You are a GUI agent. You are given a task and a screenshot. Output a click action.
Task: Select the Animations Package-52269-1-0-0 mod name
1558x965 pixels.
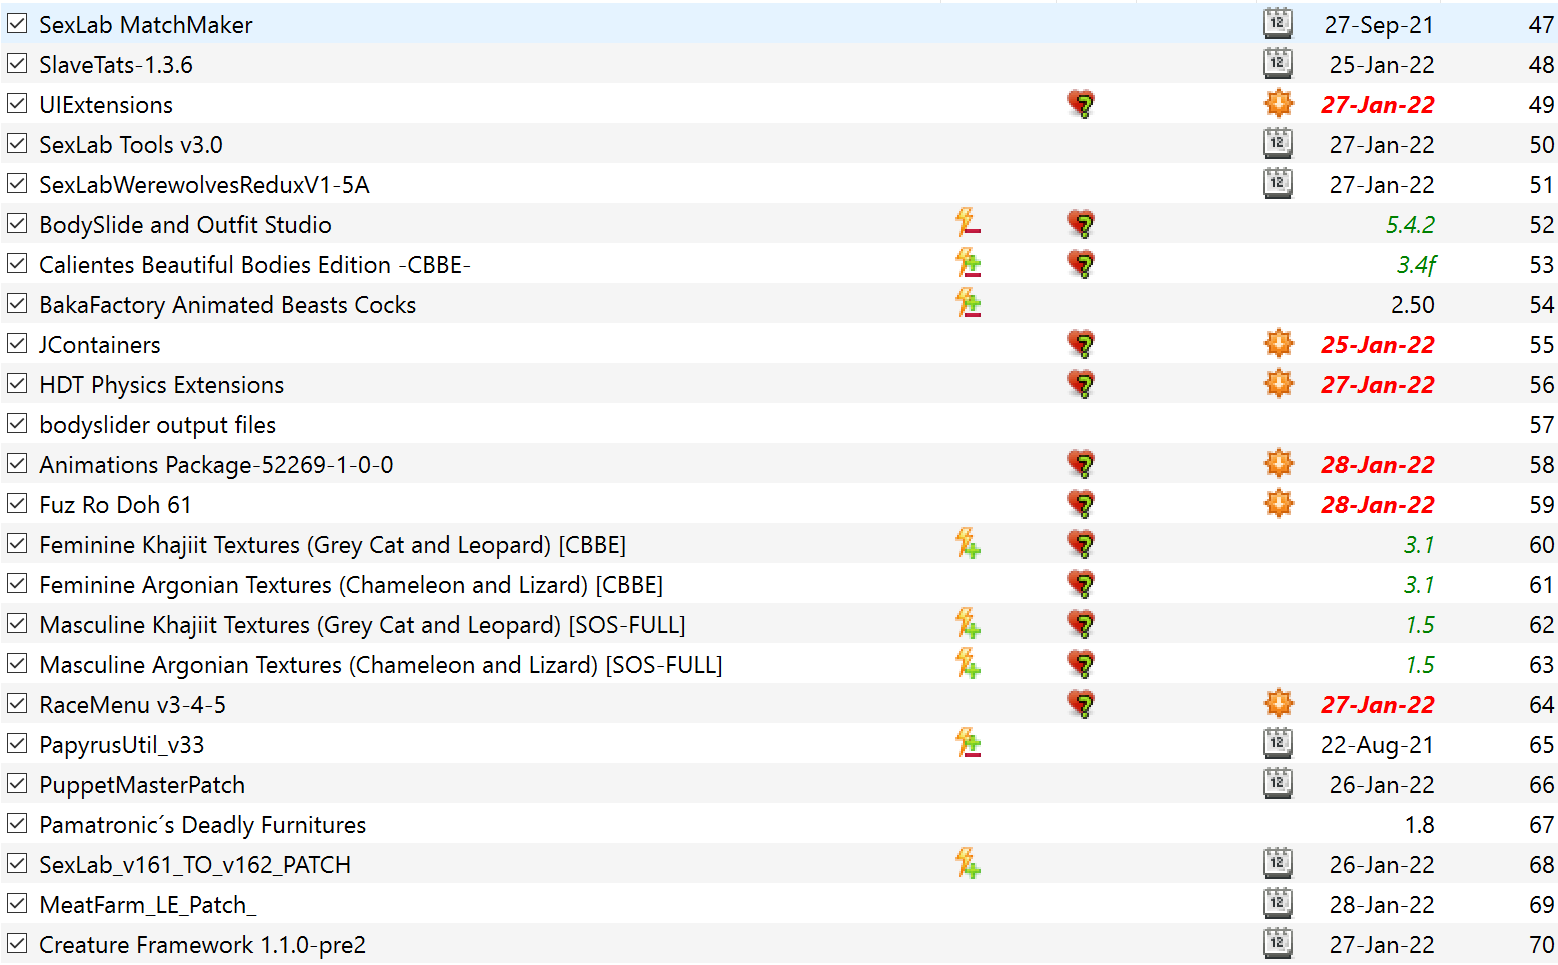click(216, 465)
